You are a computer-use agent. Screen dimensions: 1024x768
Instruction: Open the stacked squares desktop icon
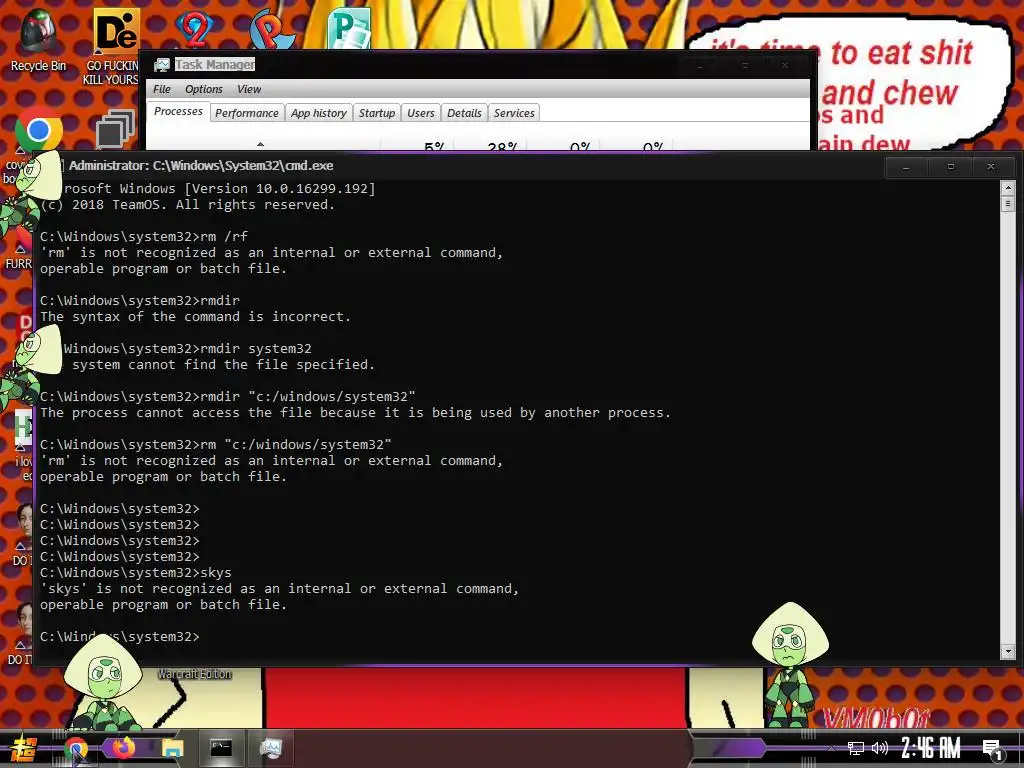(x=115, y=129)
